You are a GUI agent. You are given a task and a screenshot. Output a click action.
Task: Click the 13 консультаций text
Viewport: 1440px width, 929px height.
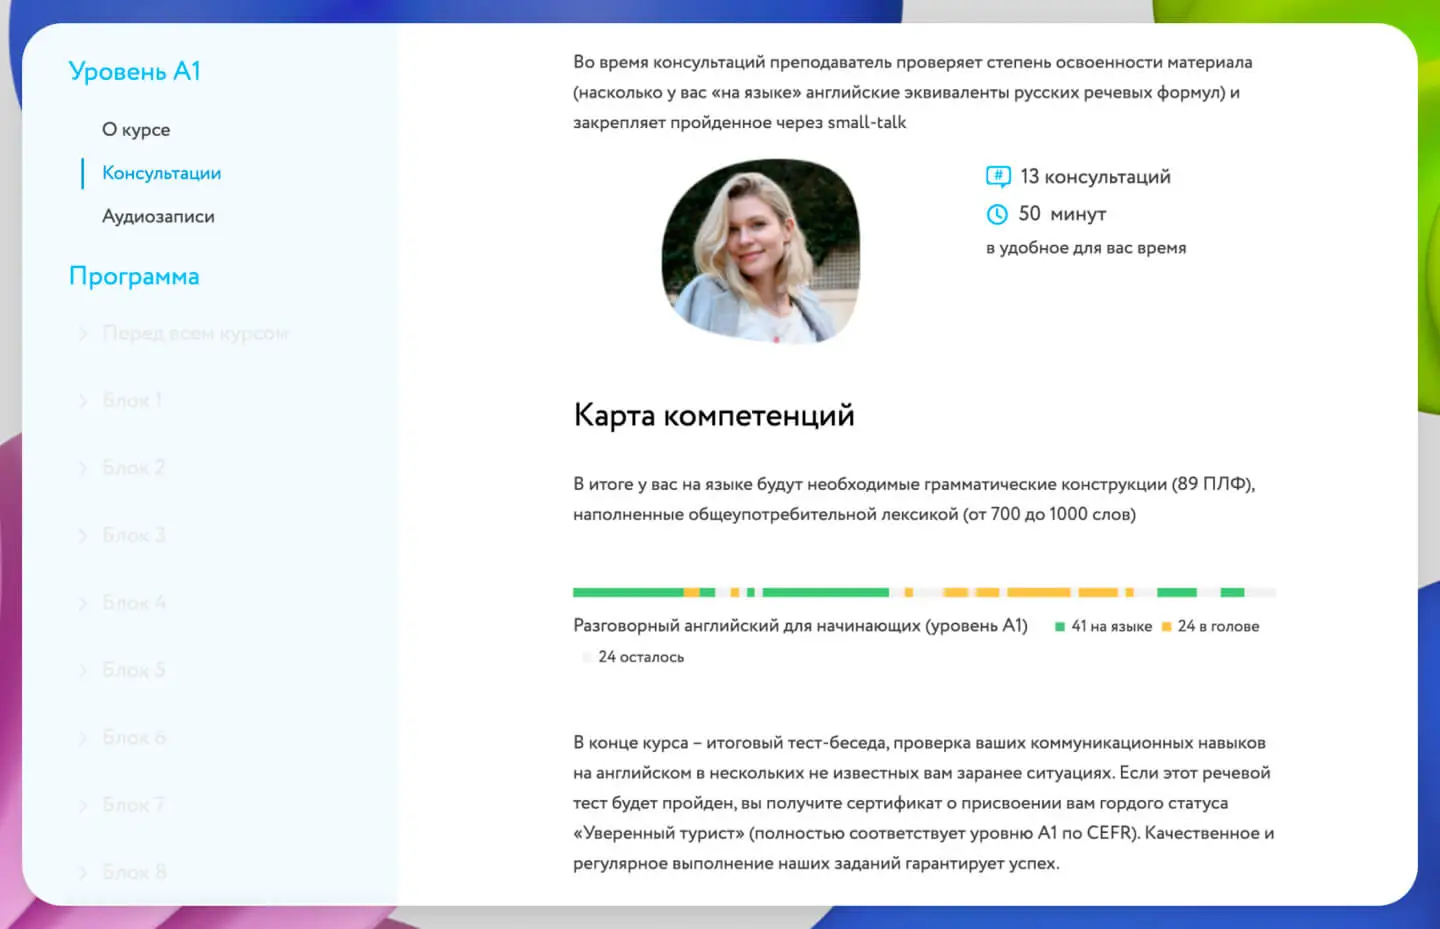[1095, 177]
